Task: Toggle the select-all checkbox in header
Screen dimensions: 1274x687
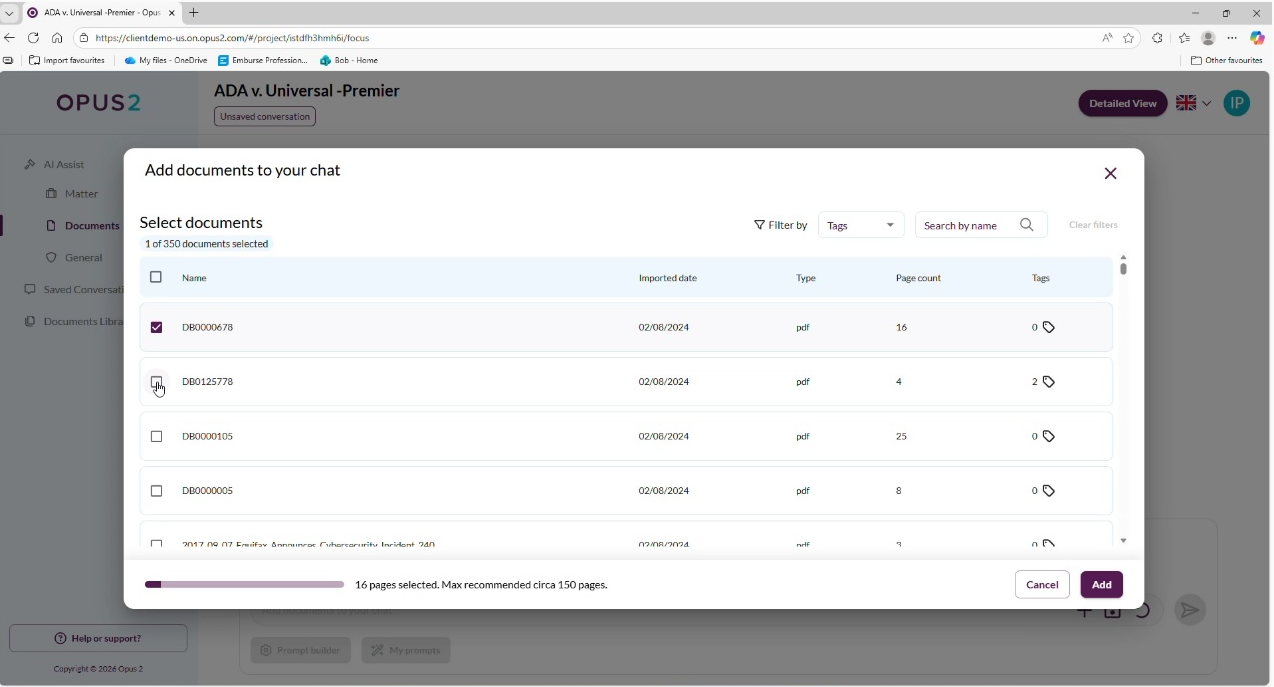Action: [156, 277]
